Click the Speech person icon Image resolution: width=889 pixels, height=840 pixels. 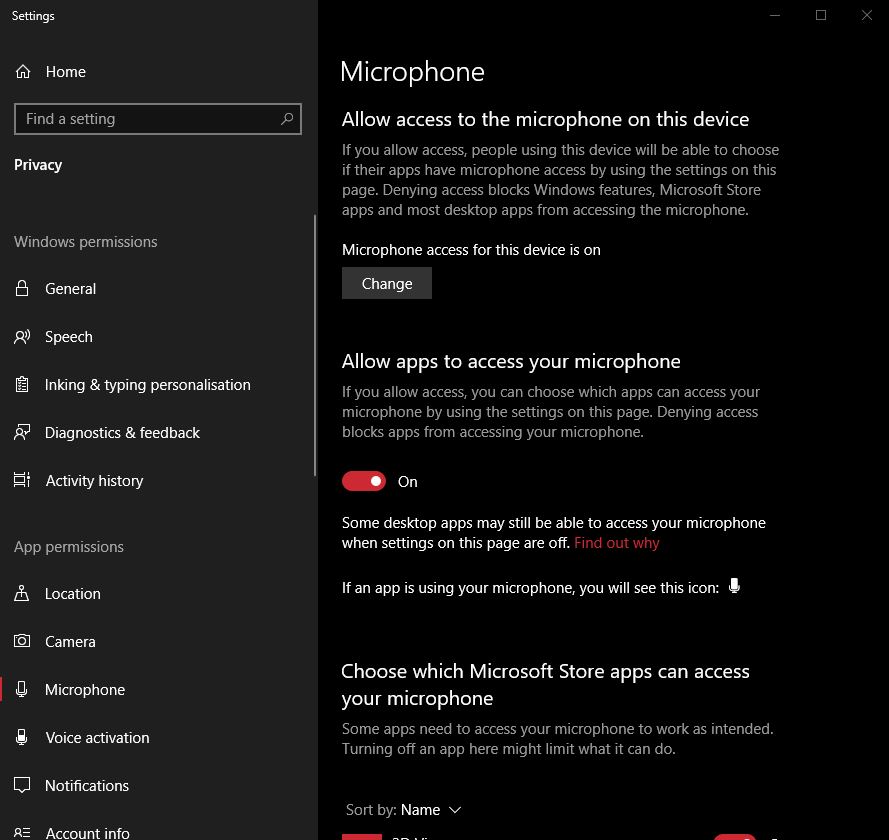pyautogui.click(x=22, y=337)
